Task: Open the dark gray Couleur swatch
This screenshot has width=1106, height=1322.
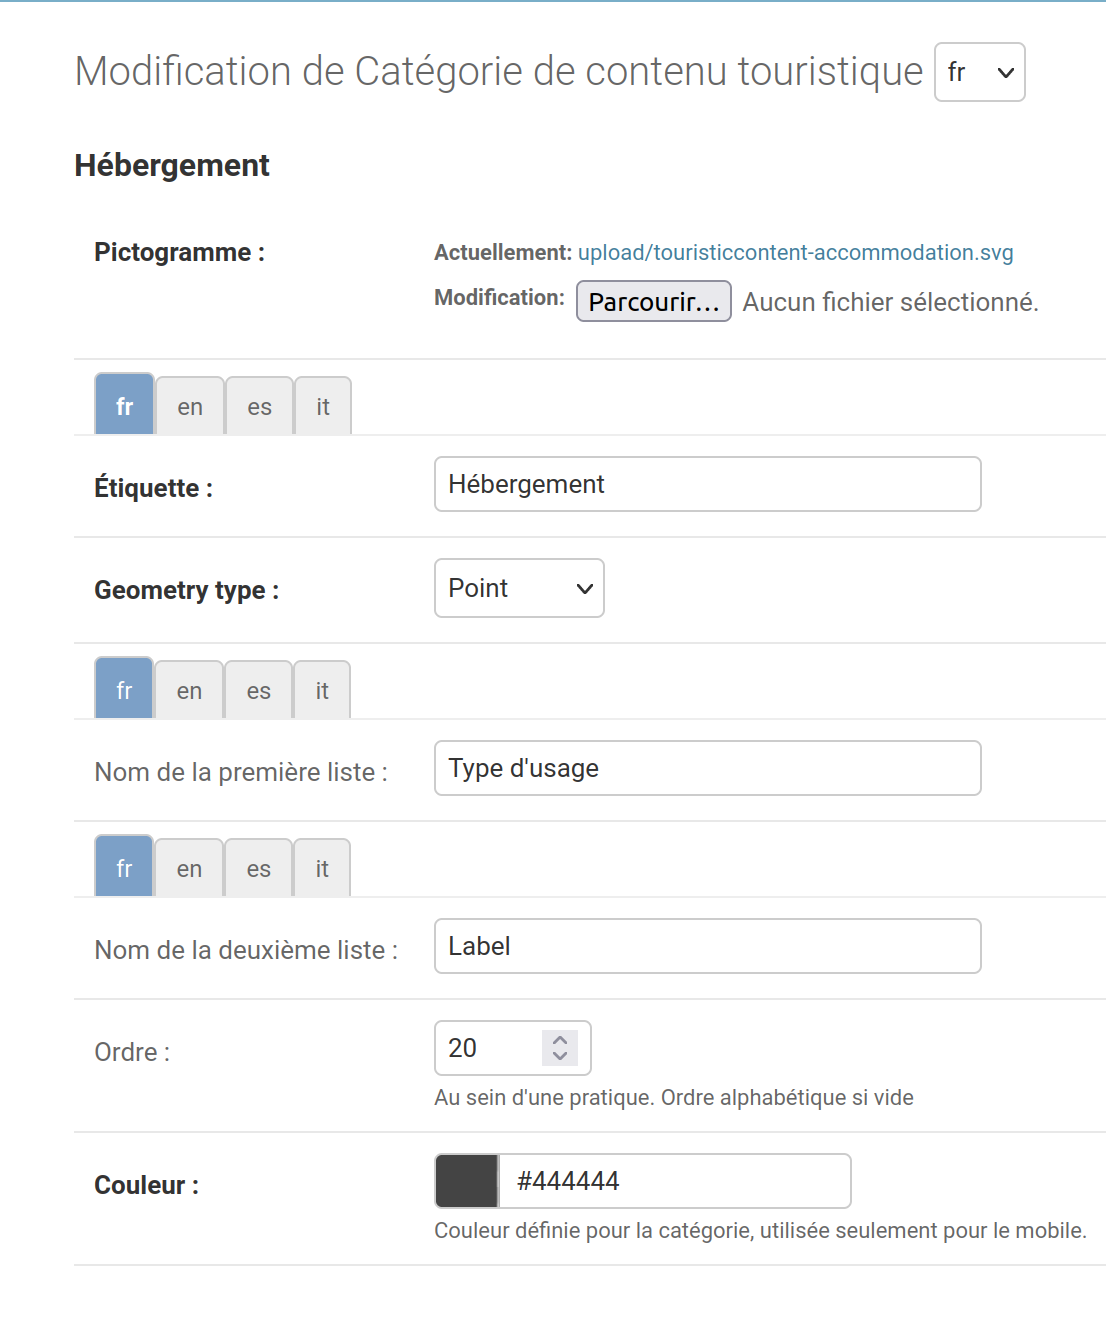Action: tap(467, 1181)
